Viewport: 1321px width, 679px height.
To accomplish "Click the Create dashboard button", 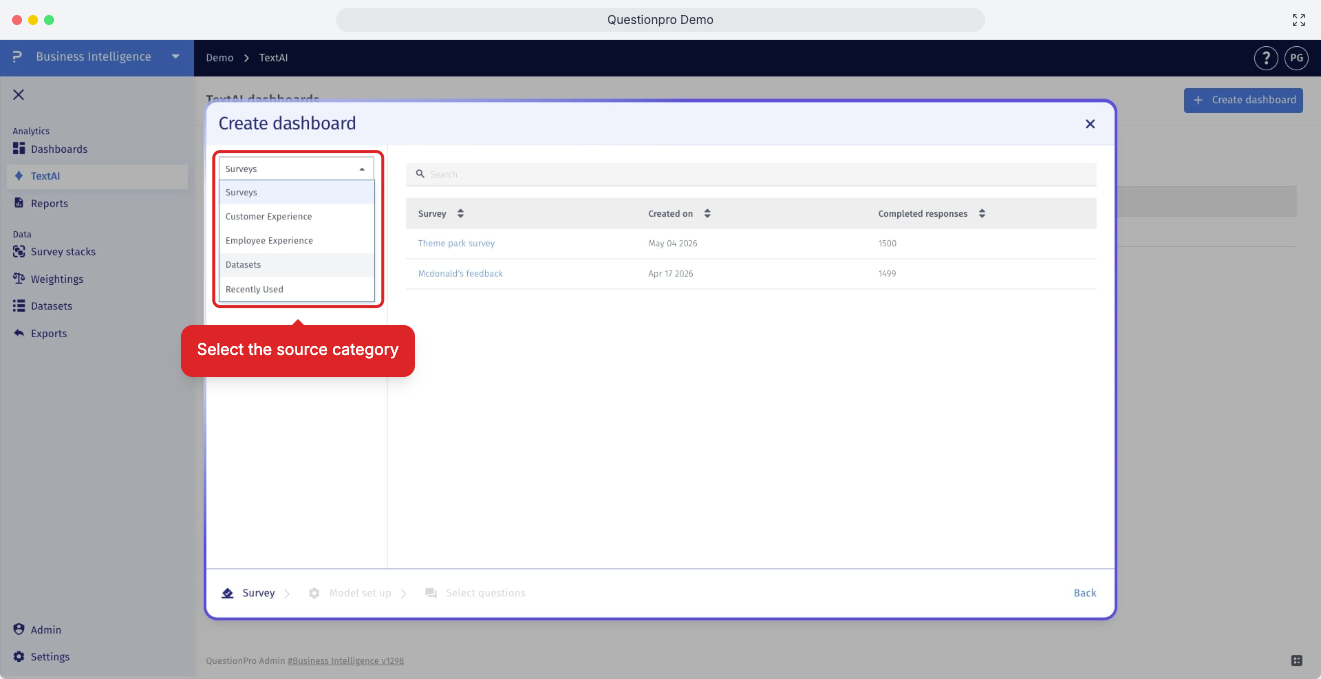I will tap(1243, 100).
